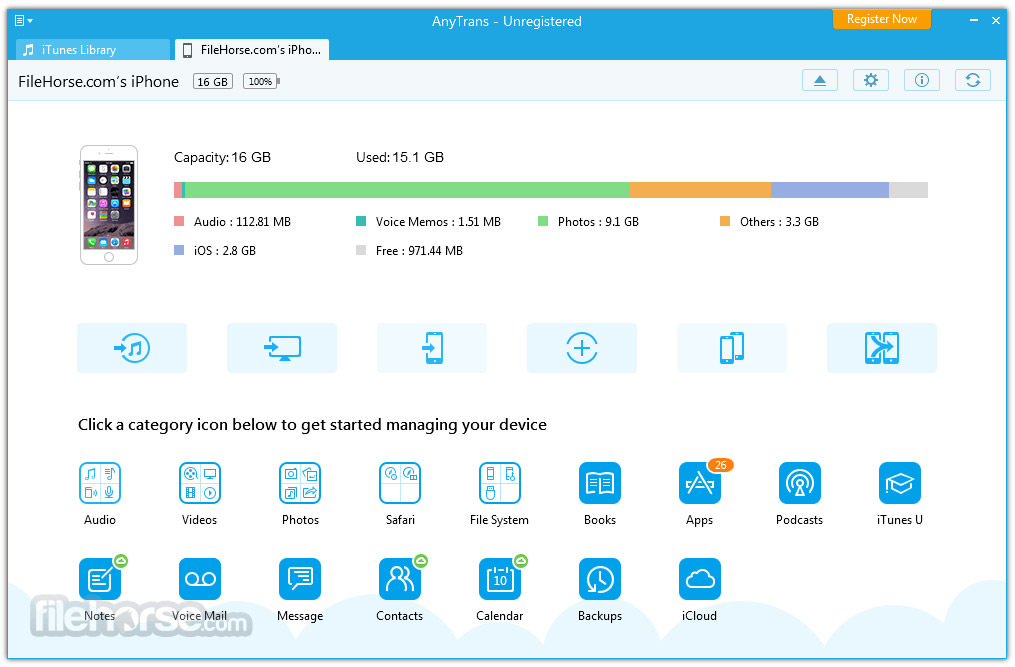1015x667 pixels.
Task: Switch to the FileHorse.com's iPhone tab
Action: (x=252, y=50)
